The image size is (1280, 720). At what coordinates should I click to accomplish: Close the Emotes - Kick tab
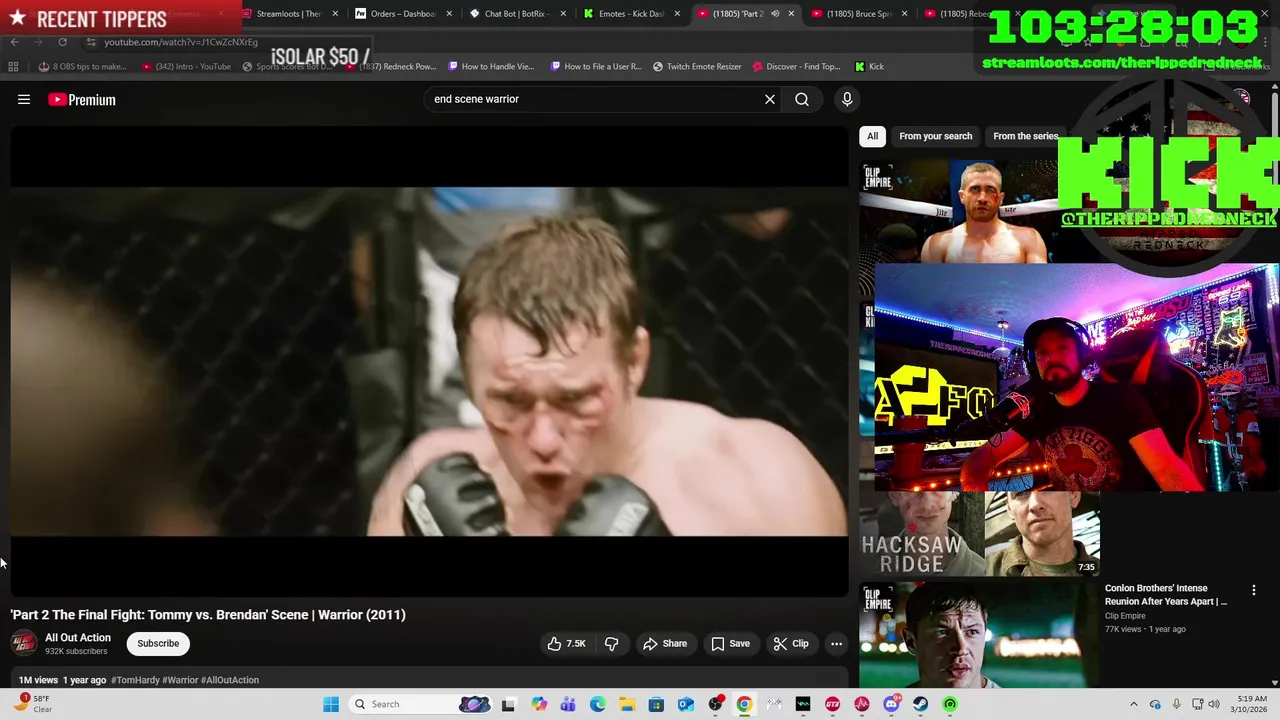point(677,14)
